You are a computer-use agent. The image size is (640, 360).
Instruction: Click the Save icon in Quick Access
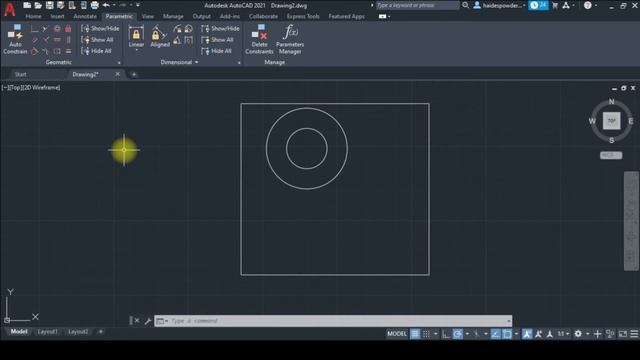[x=49, y=5]
